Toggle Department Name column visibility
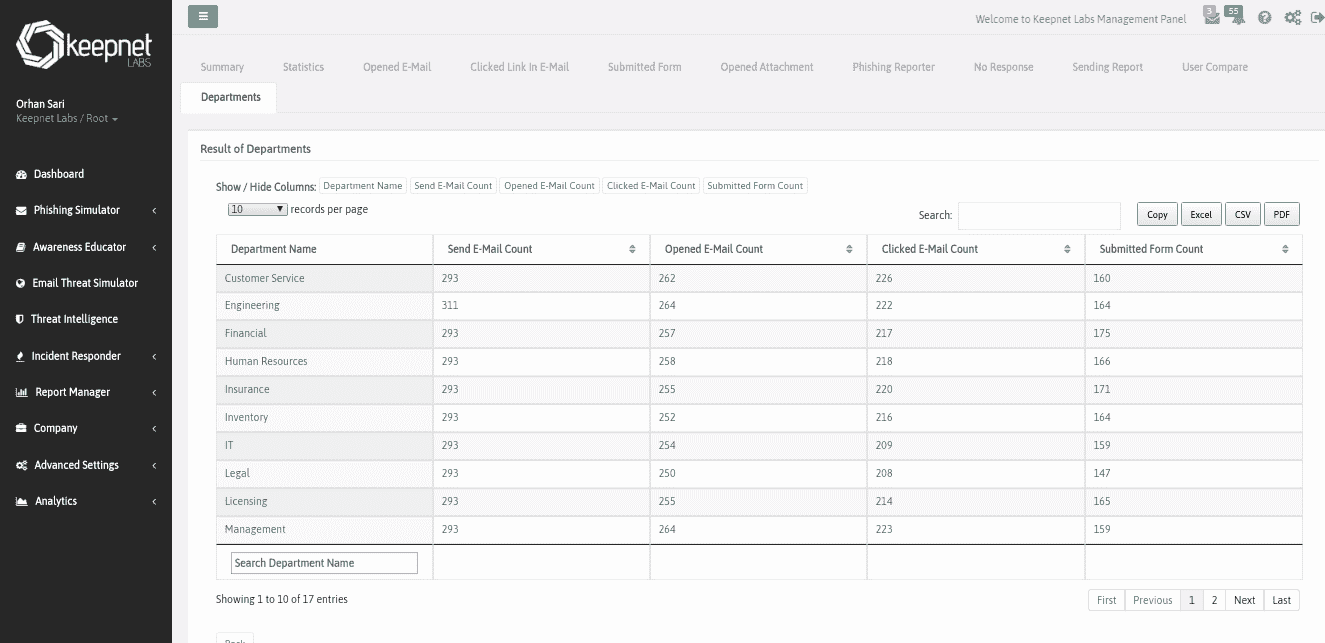1325x643 pixels. pos(362,186)
